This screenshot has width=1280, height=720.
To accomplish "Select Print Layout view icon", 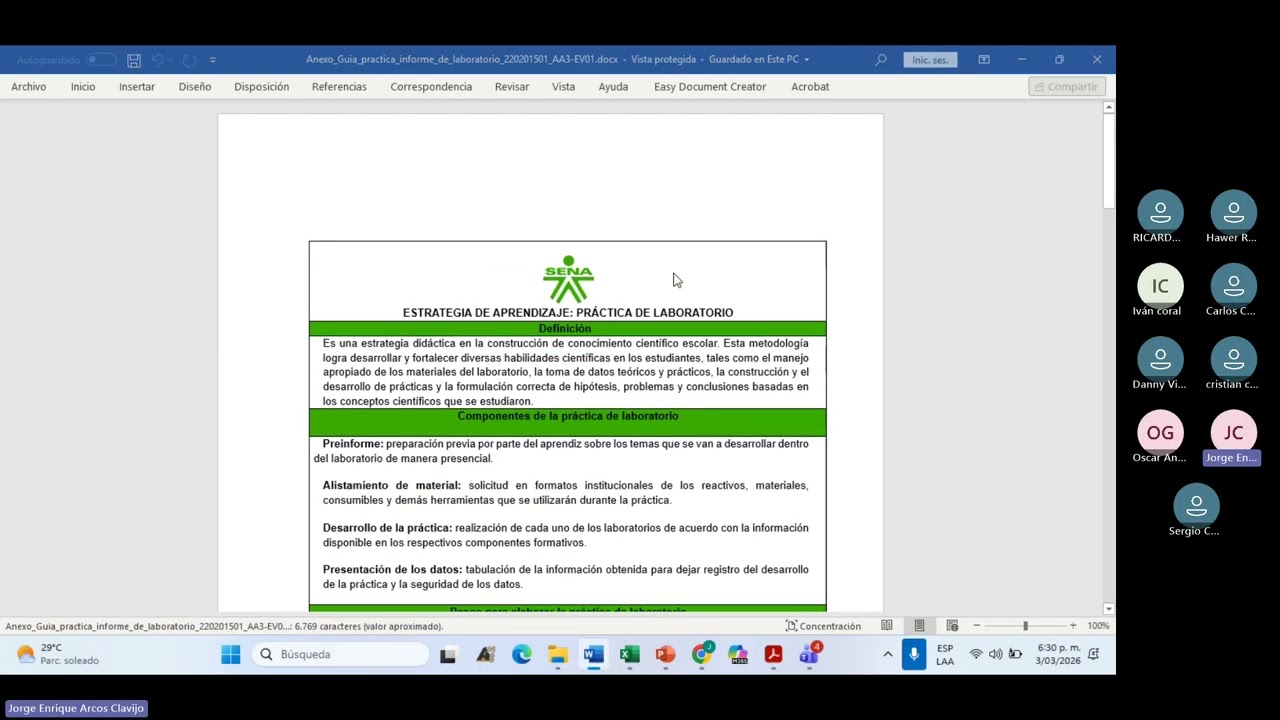I will coord(919,626).
